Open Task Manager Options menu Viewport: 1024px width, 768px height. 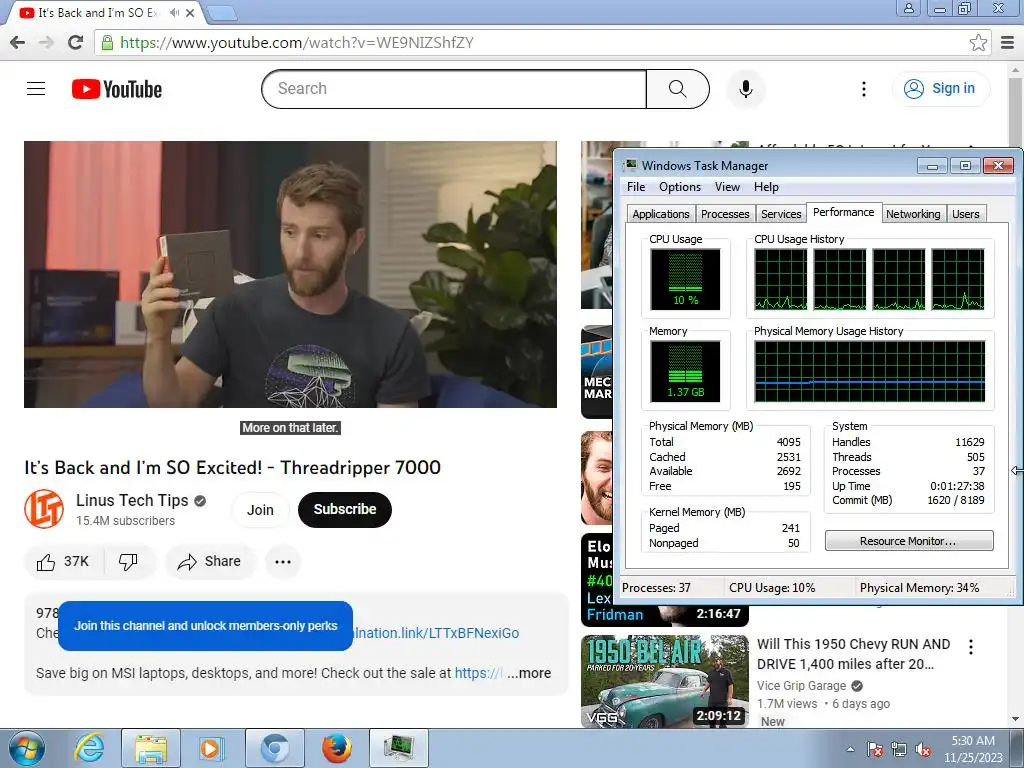(x=680, y=187)
